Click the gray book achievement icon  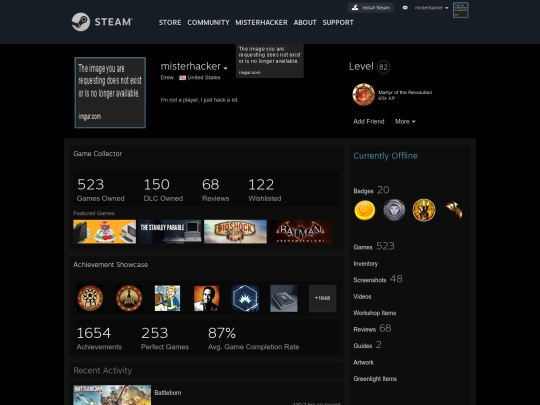pos(284,298)
